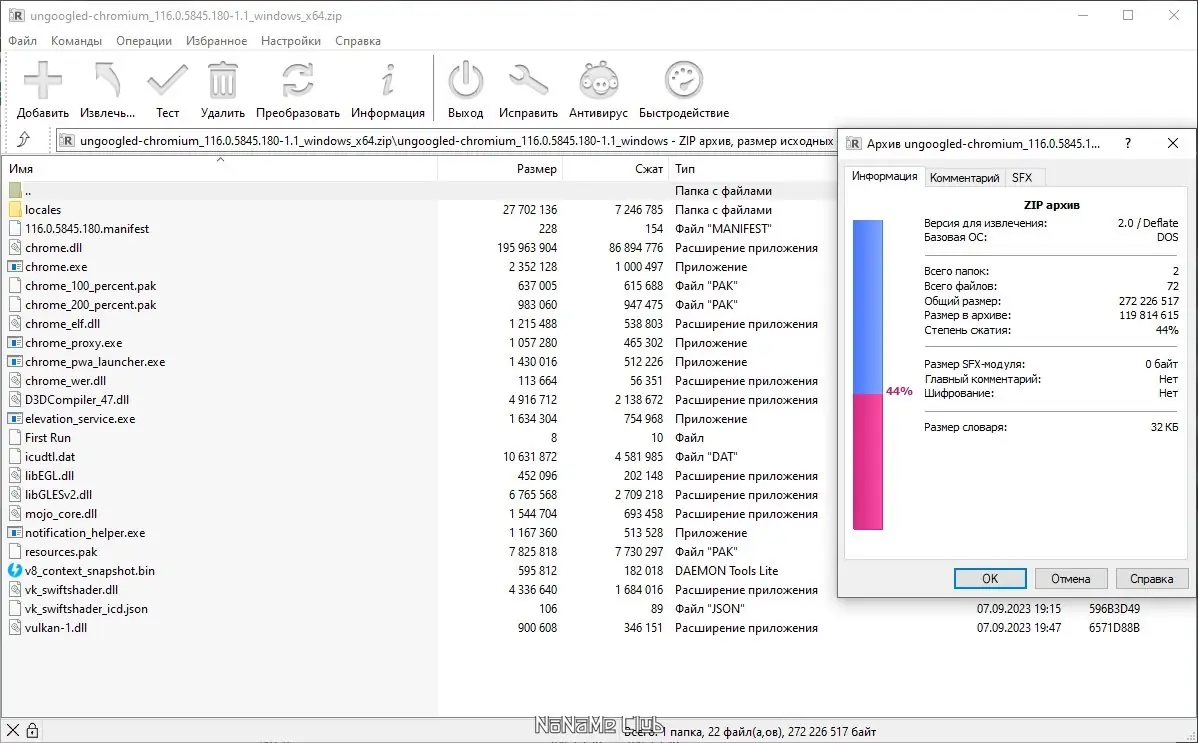Image resolution: width=1198 pixels, height=743 pixels.
Task: Click the Тест archive icon
Action: tap(167, 85)
